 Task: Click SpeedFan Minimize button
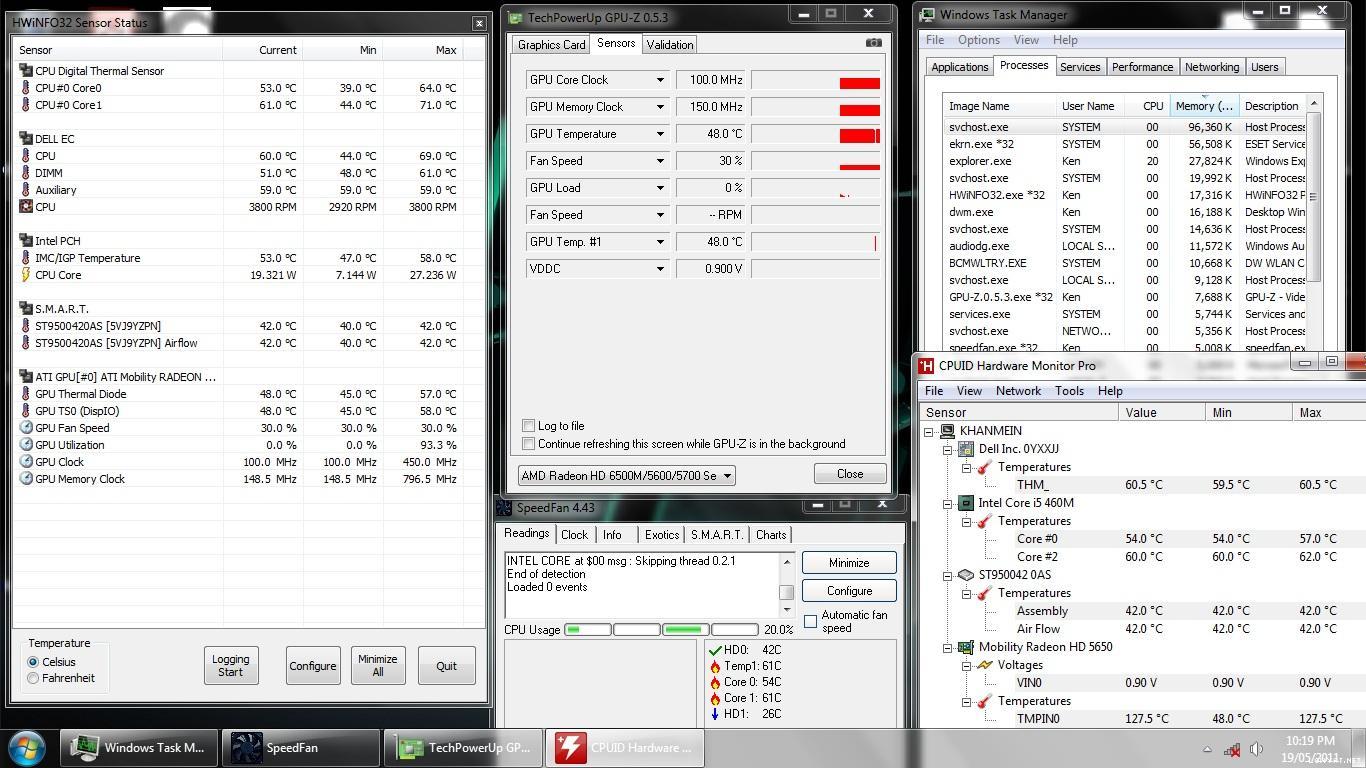tap(849, 563)
